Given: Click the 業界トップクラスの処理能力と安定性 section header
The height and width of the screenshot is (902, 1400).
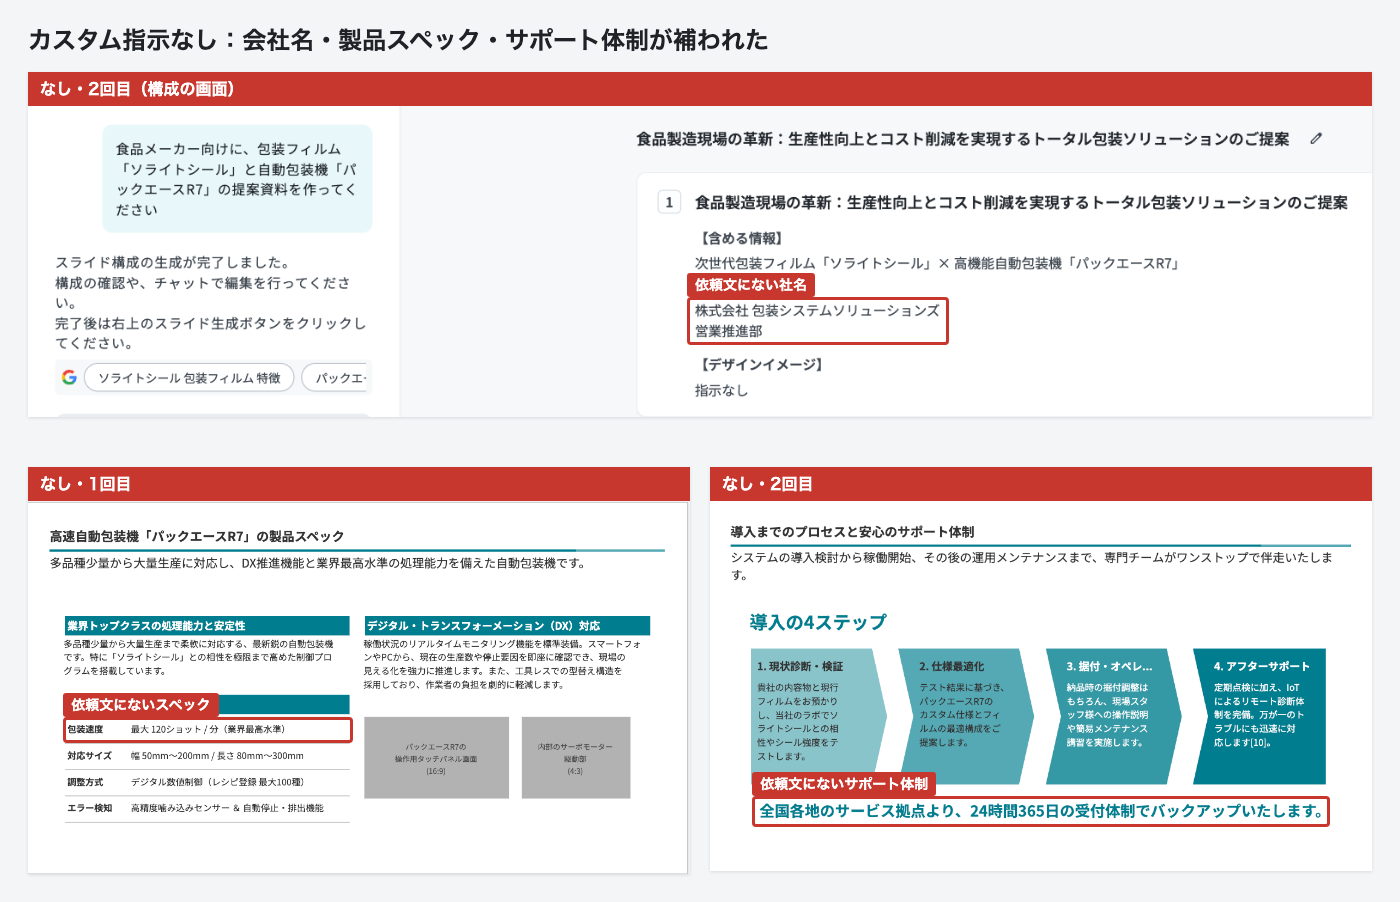Looking at the screenshot, I should (207, 626).
